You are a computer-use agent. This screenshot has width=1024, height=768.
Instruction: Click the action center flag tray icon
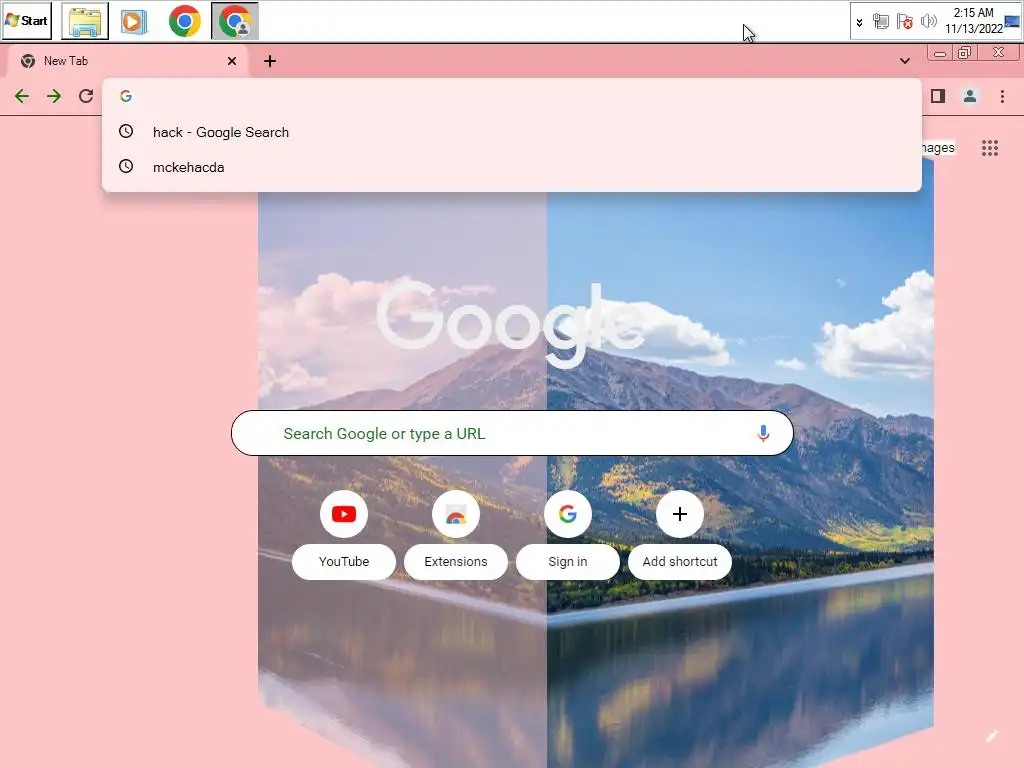pos(904,22)
